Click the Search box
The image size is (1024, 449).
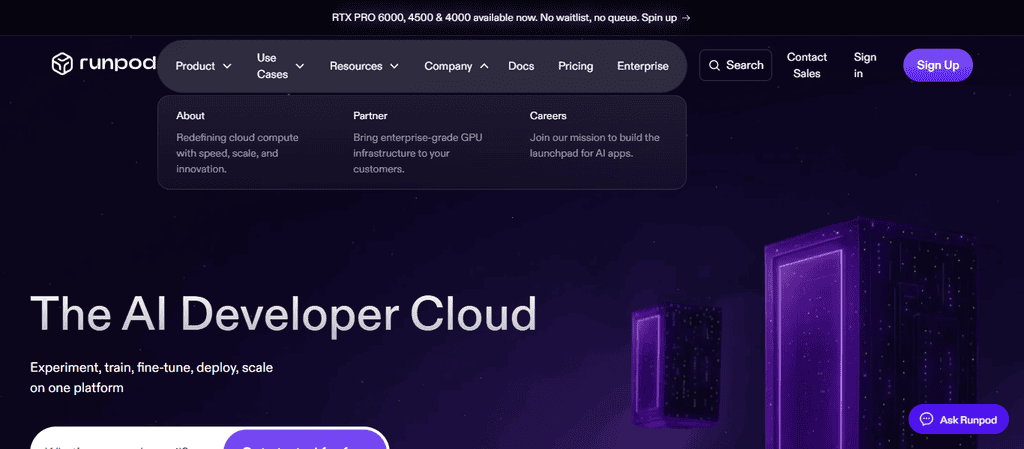pos(735,65)
